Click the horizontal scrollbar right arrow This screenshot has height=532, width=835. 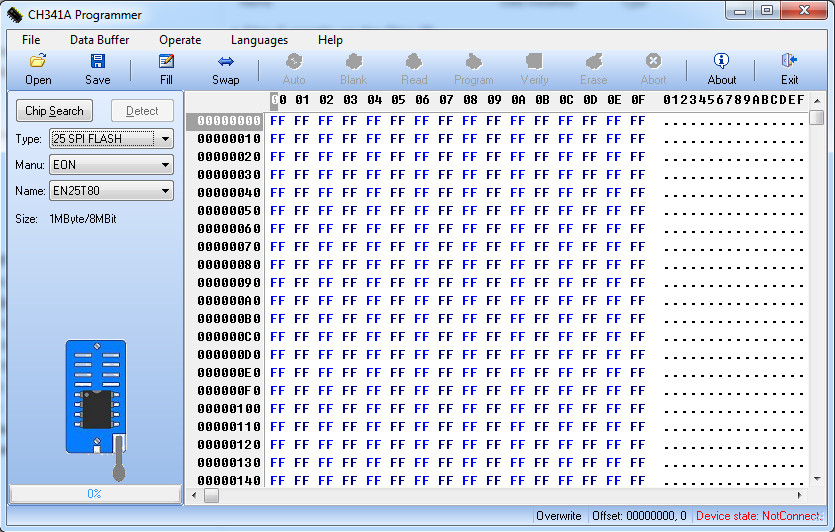[x=800, y=495]
